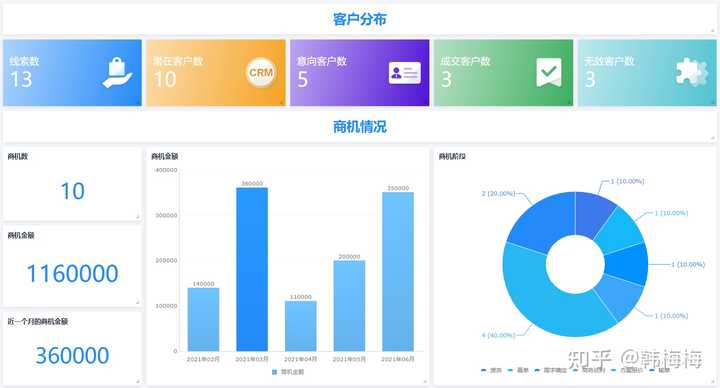Screen dimensions: 720x388
Task: Select the 2021年05月 bar
Action: coord(349,306)
